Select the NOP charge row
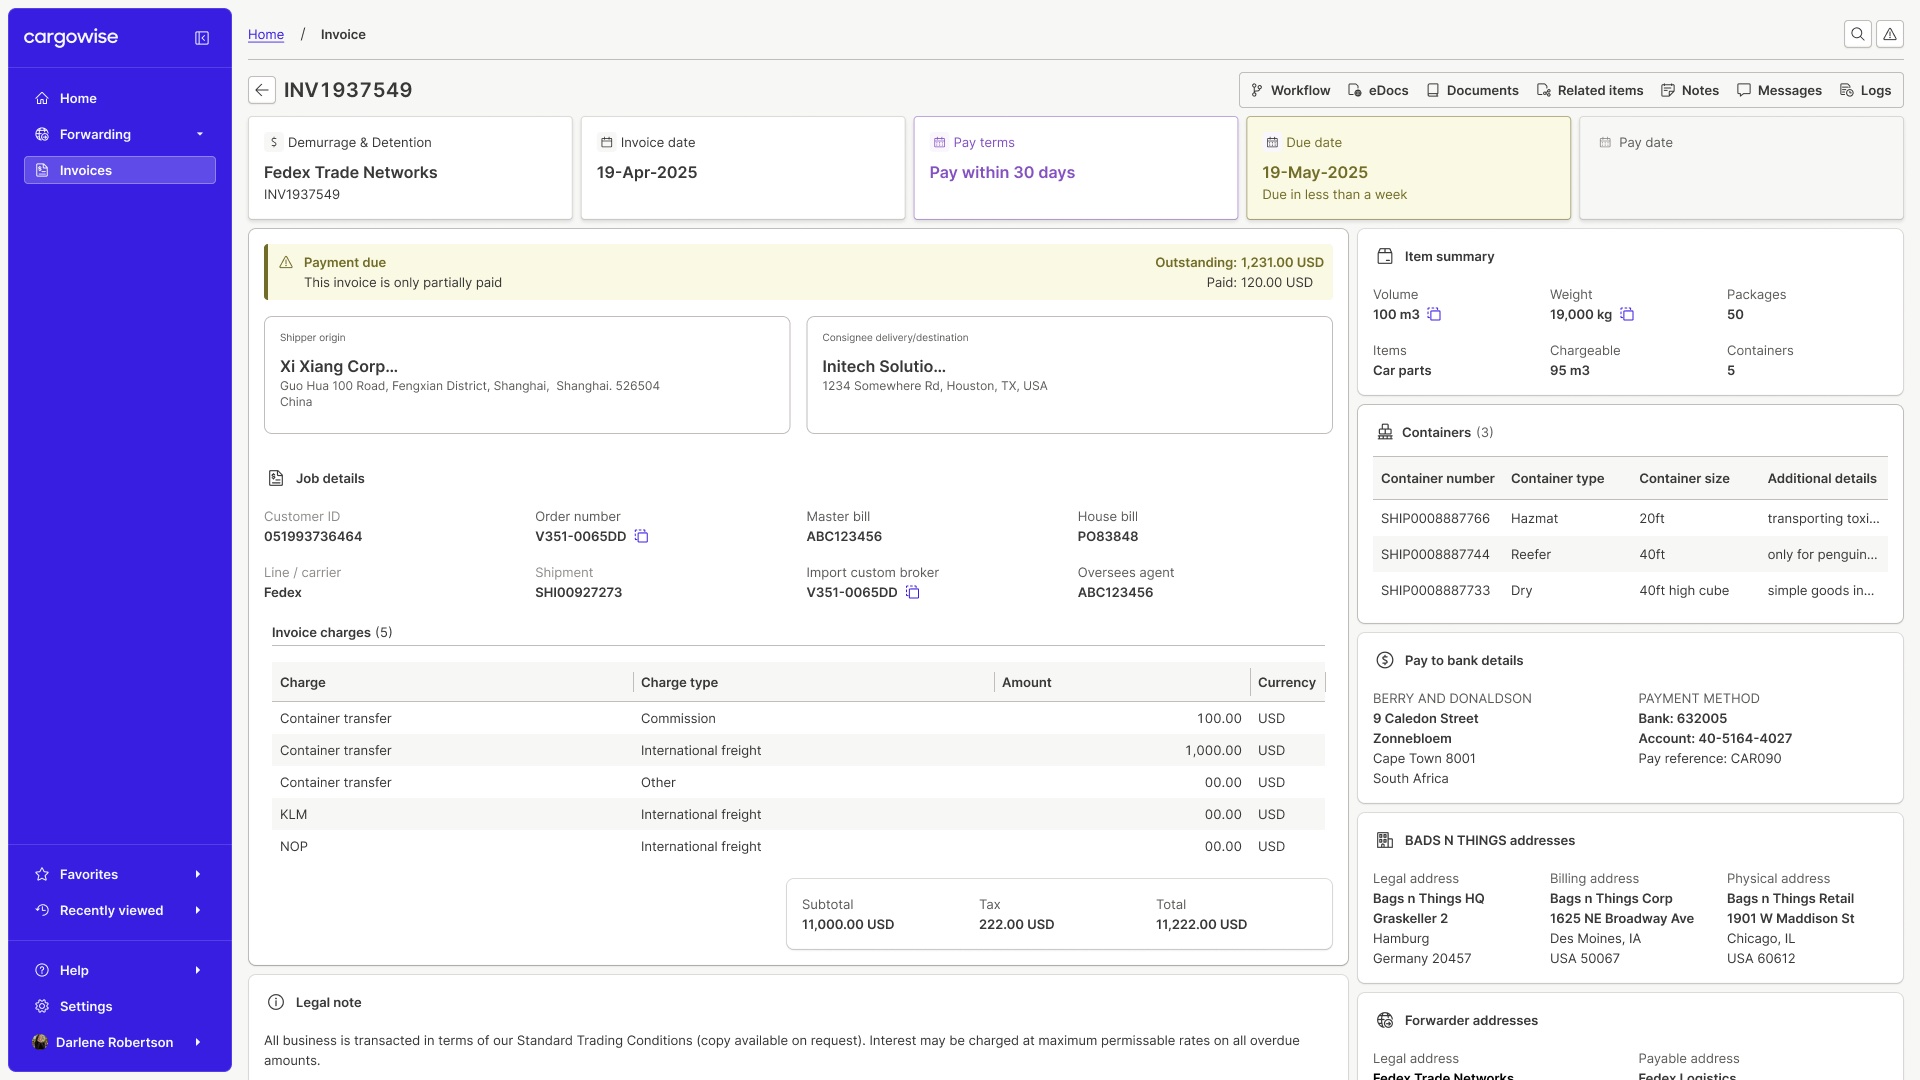This screenshot has height=1080, width=1920. [798, 846]
